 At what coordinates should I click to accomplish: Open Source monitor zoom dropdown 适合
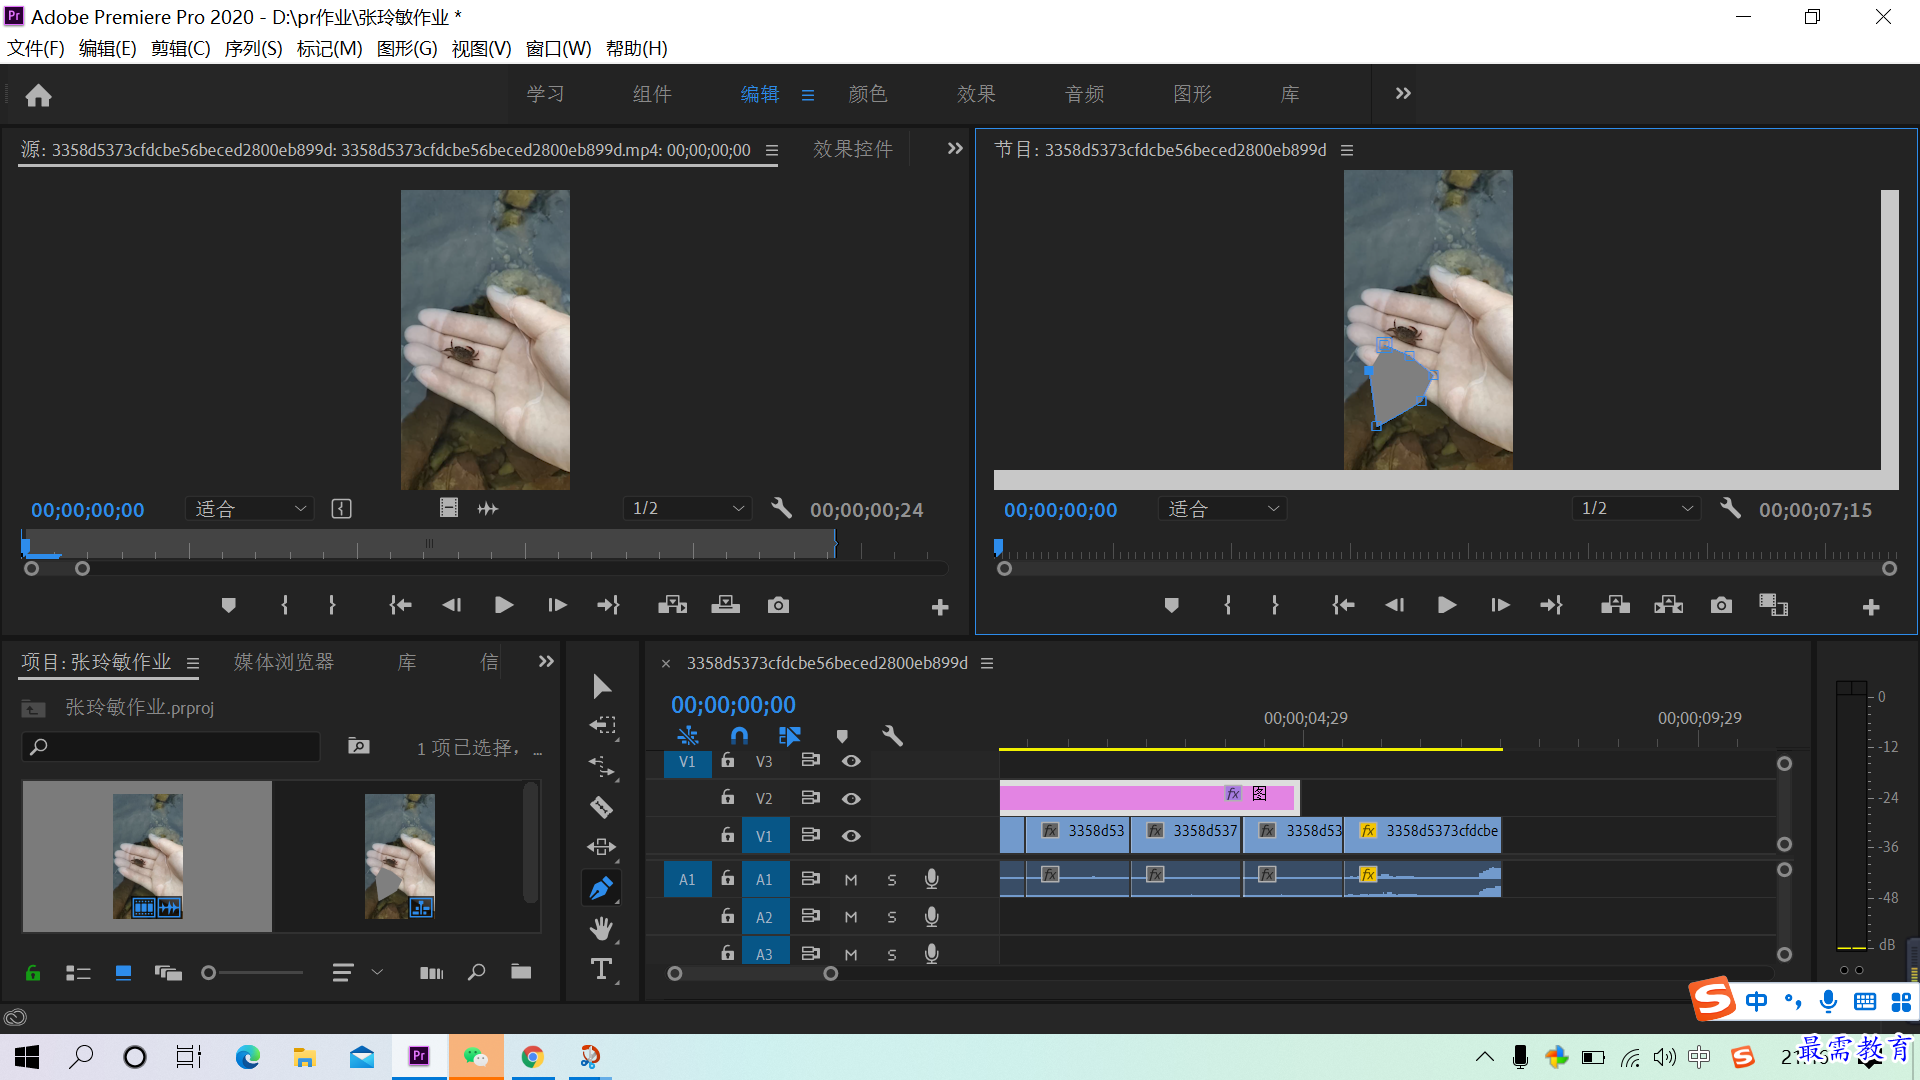pos(250,509)
